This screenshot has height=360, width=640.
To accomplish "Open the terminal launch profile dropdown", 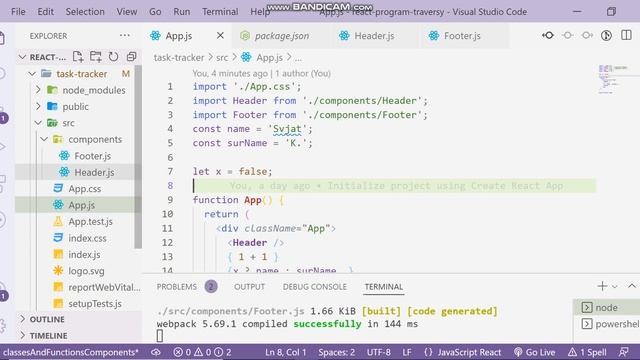I will pos(615,287).
